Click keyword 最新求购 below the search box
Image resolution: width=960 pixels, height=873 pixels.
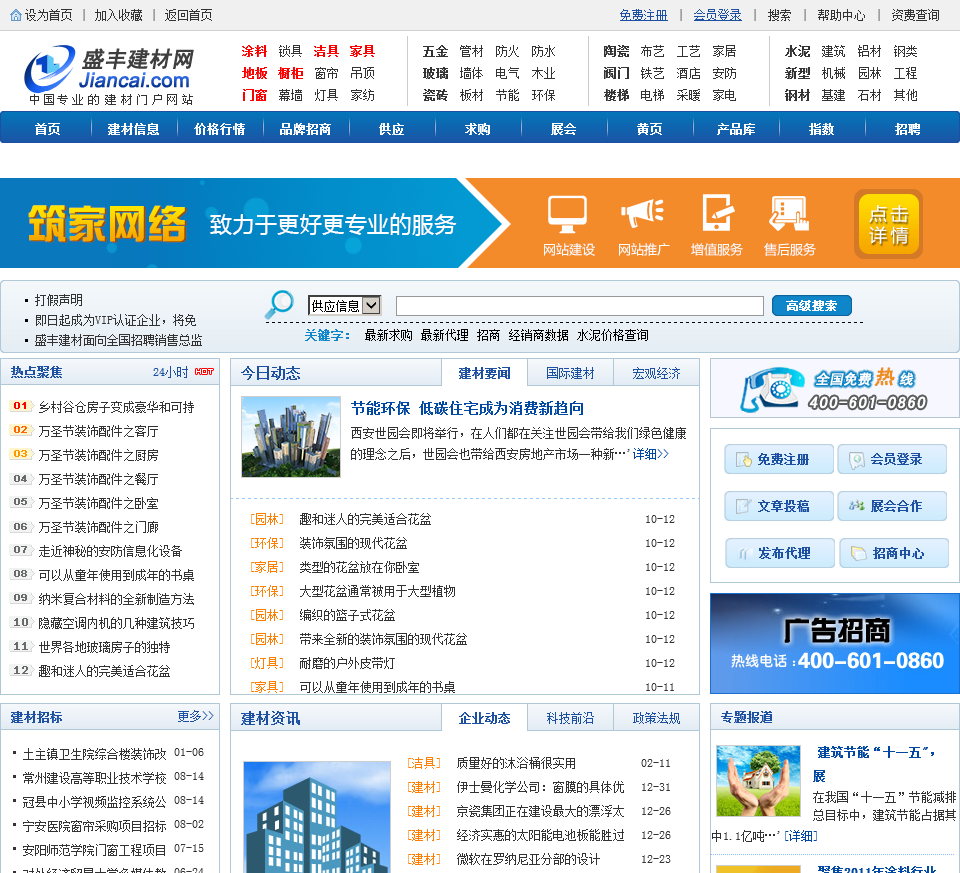coord(388,335)
